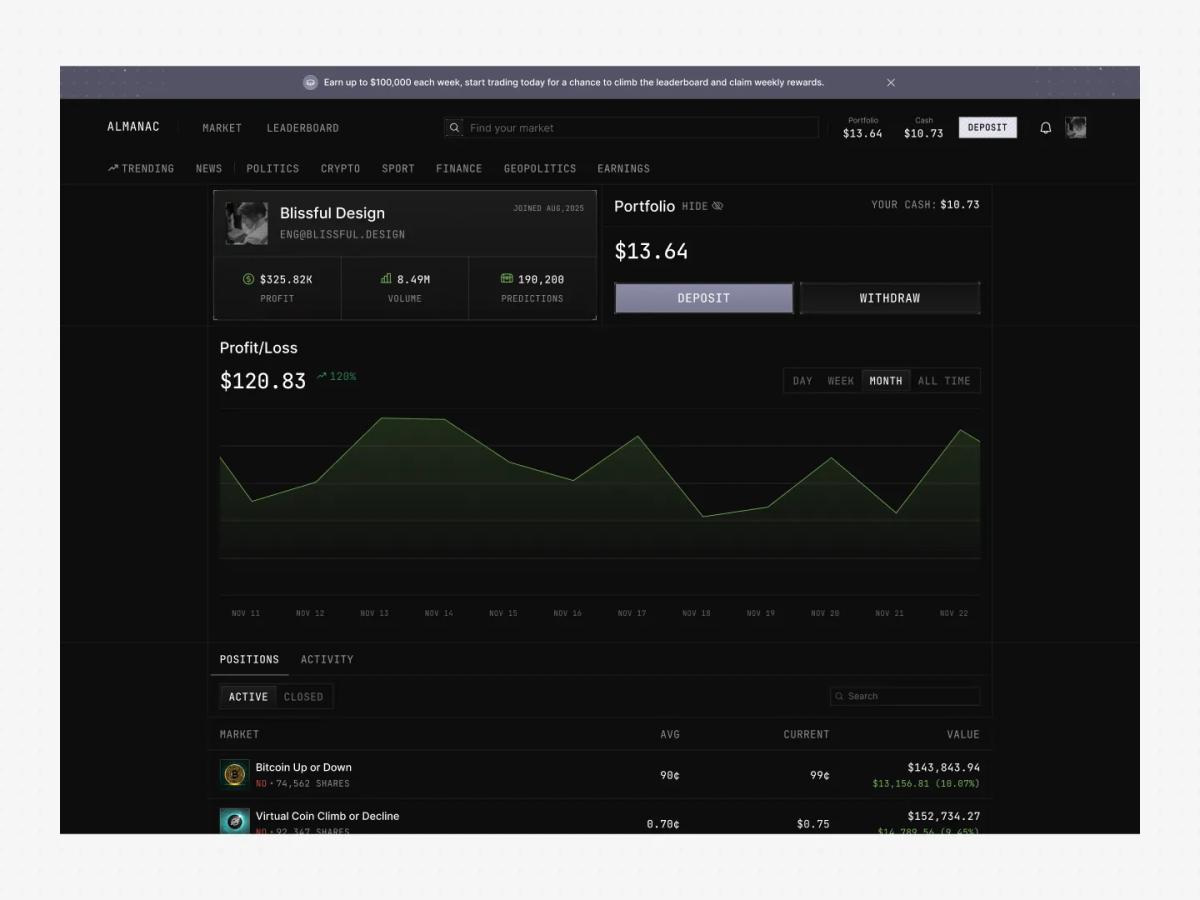Select the Crypto category
This screenshot has height=900, width=1200.
point(341,168)
